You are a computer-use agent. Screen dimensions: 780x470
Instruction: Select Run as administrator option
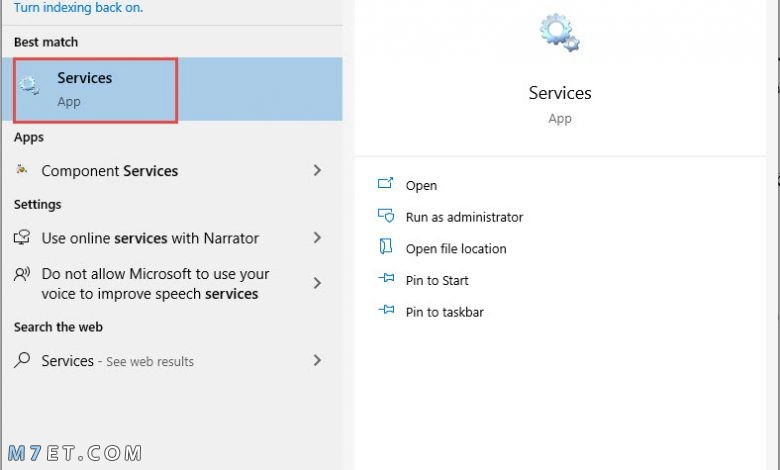click(464, 217)
